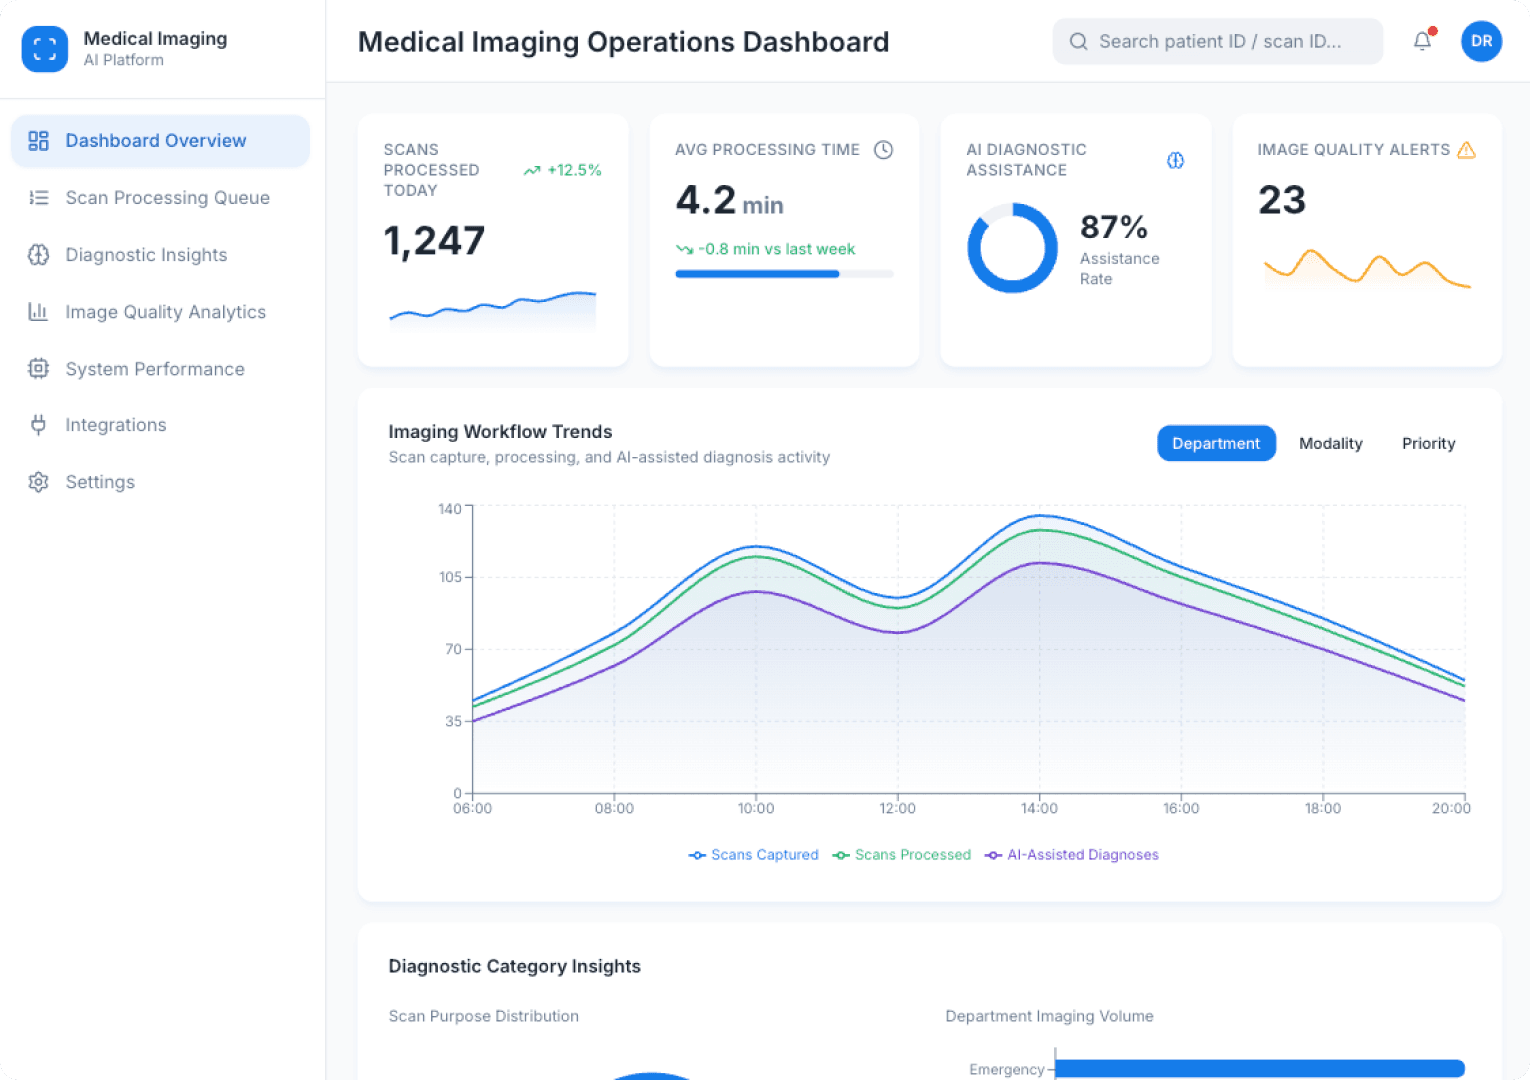Click the DR user avatar

point(1481,41)
